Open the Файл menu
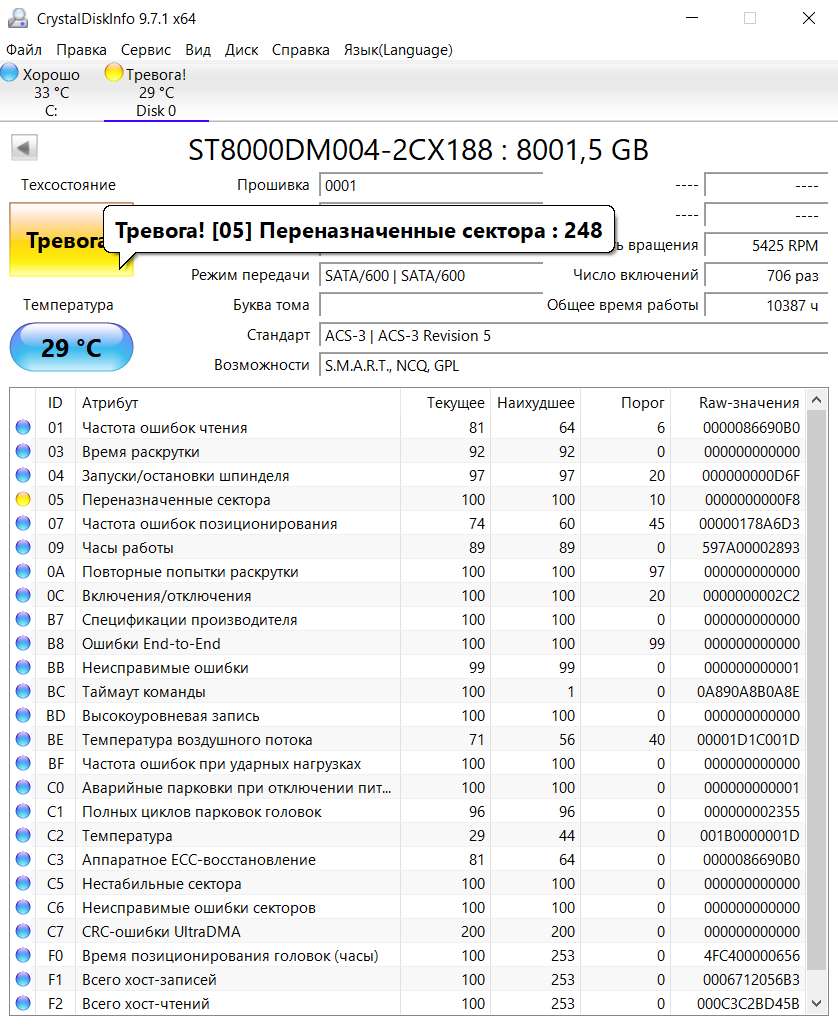Screen dimensions: 838x1025 tap(24, 49)
